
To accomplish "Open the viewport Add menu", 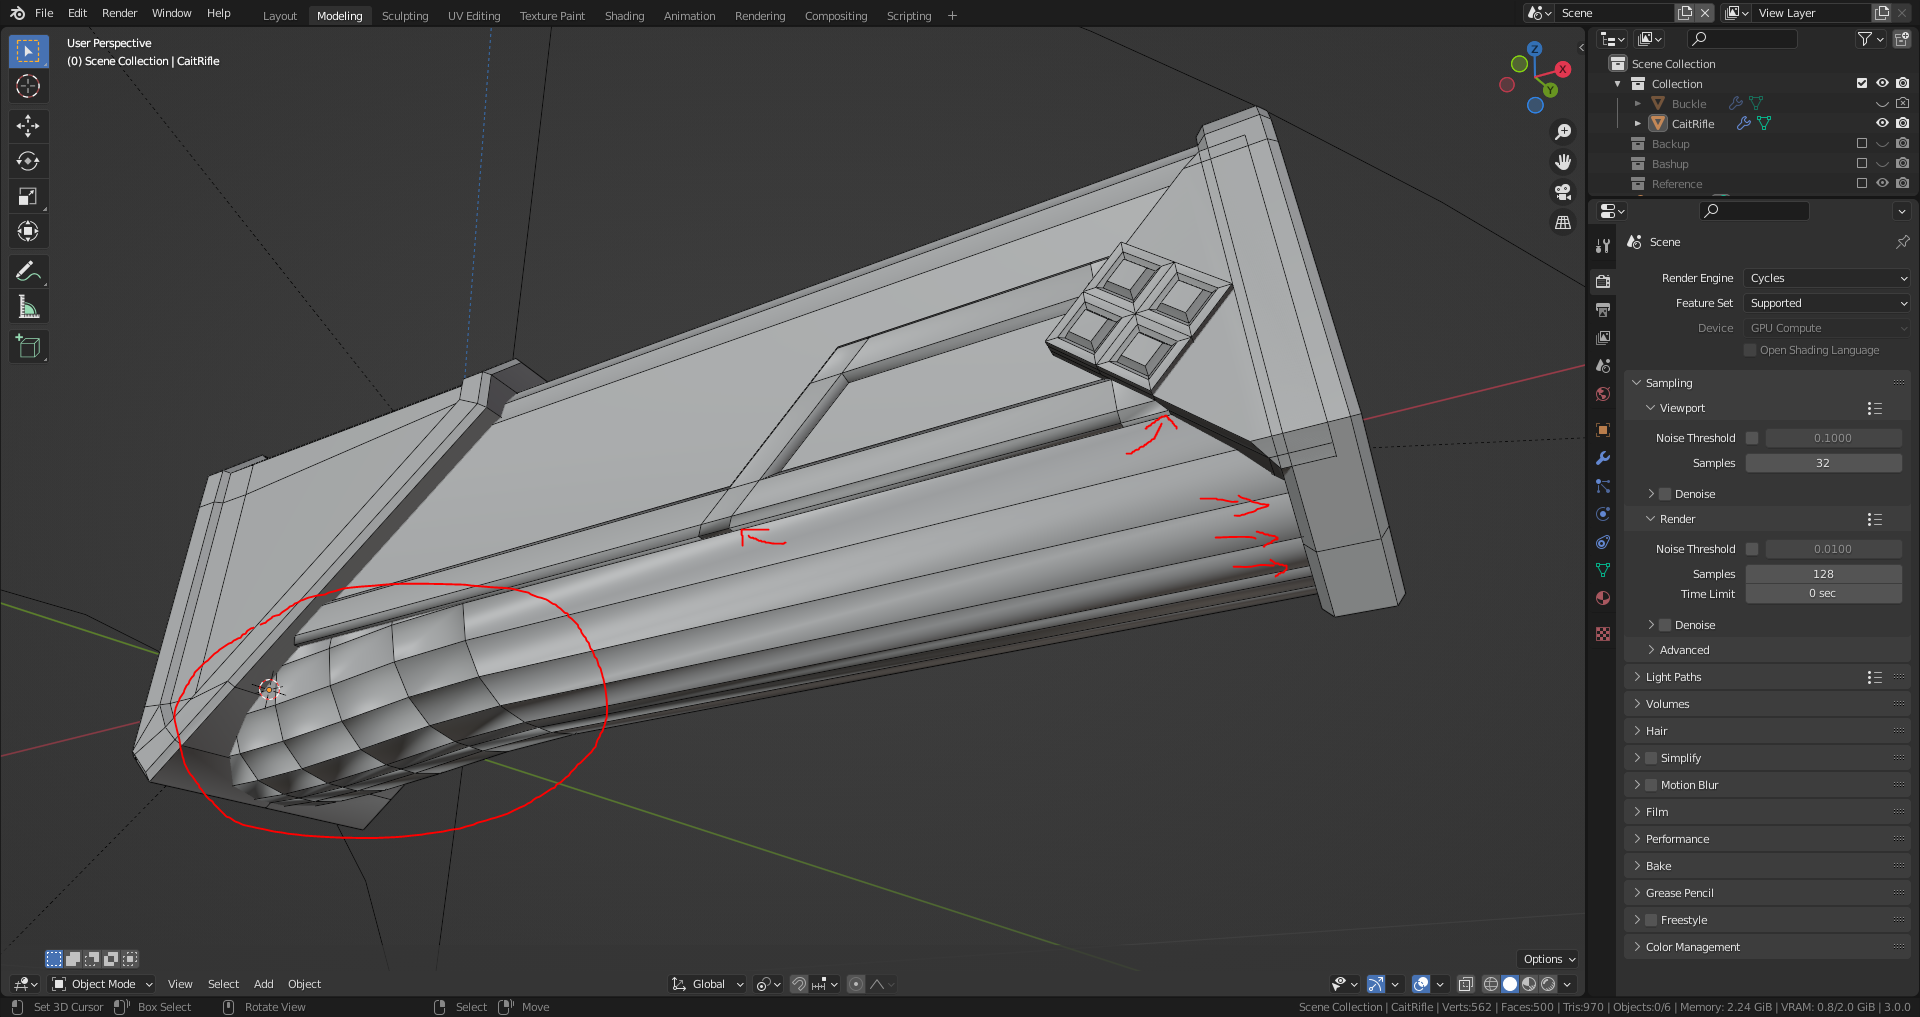I will [263, 984].
